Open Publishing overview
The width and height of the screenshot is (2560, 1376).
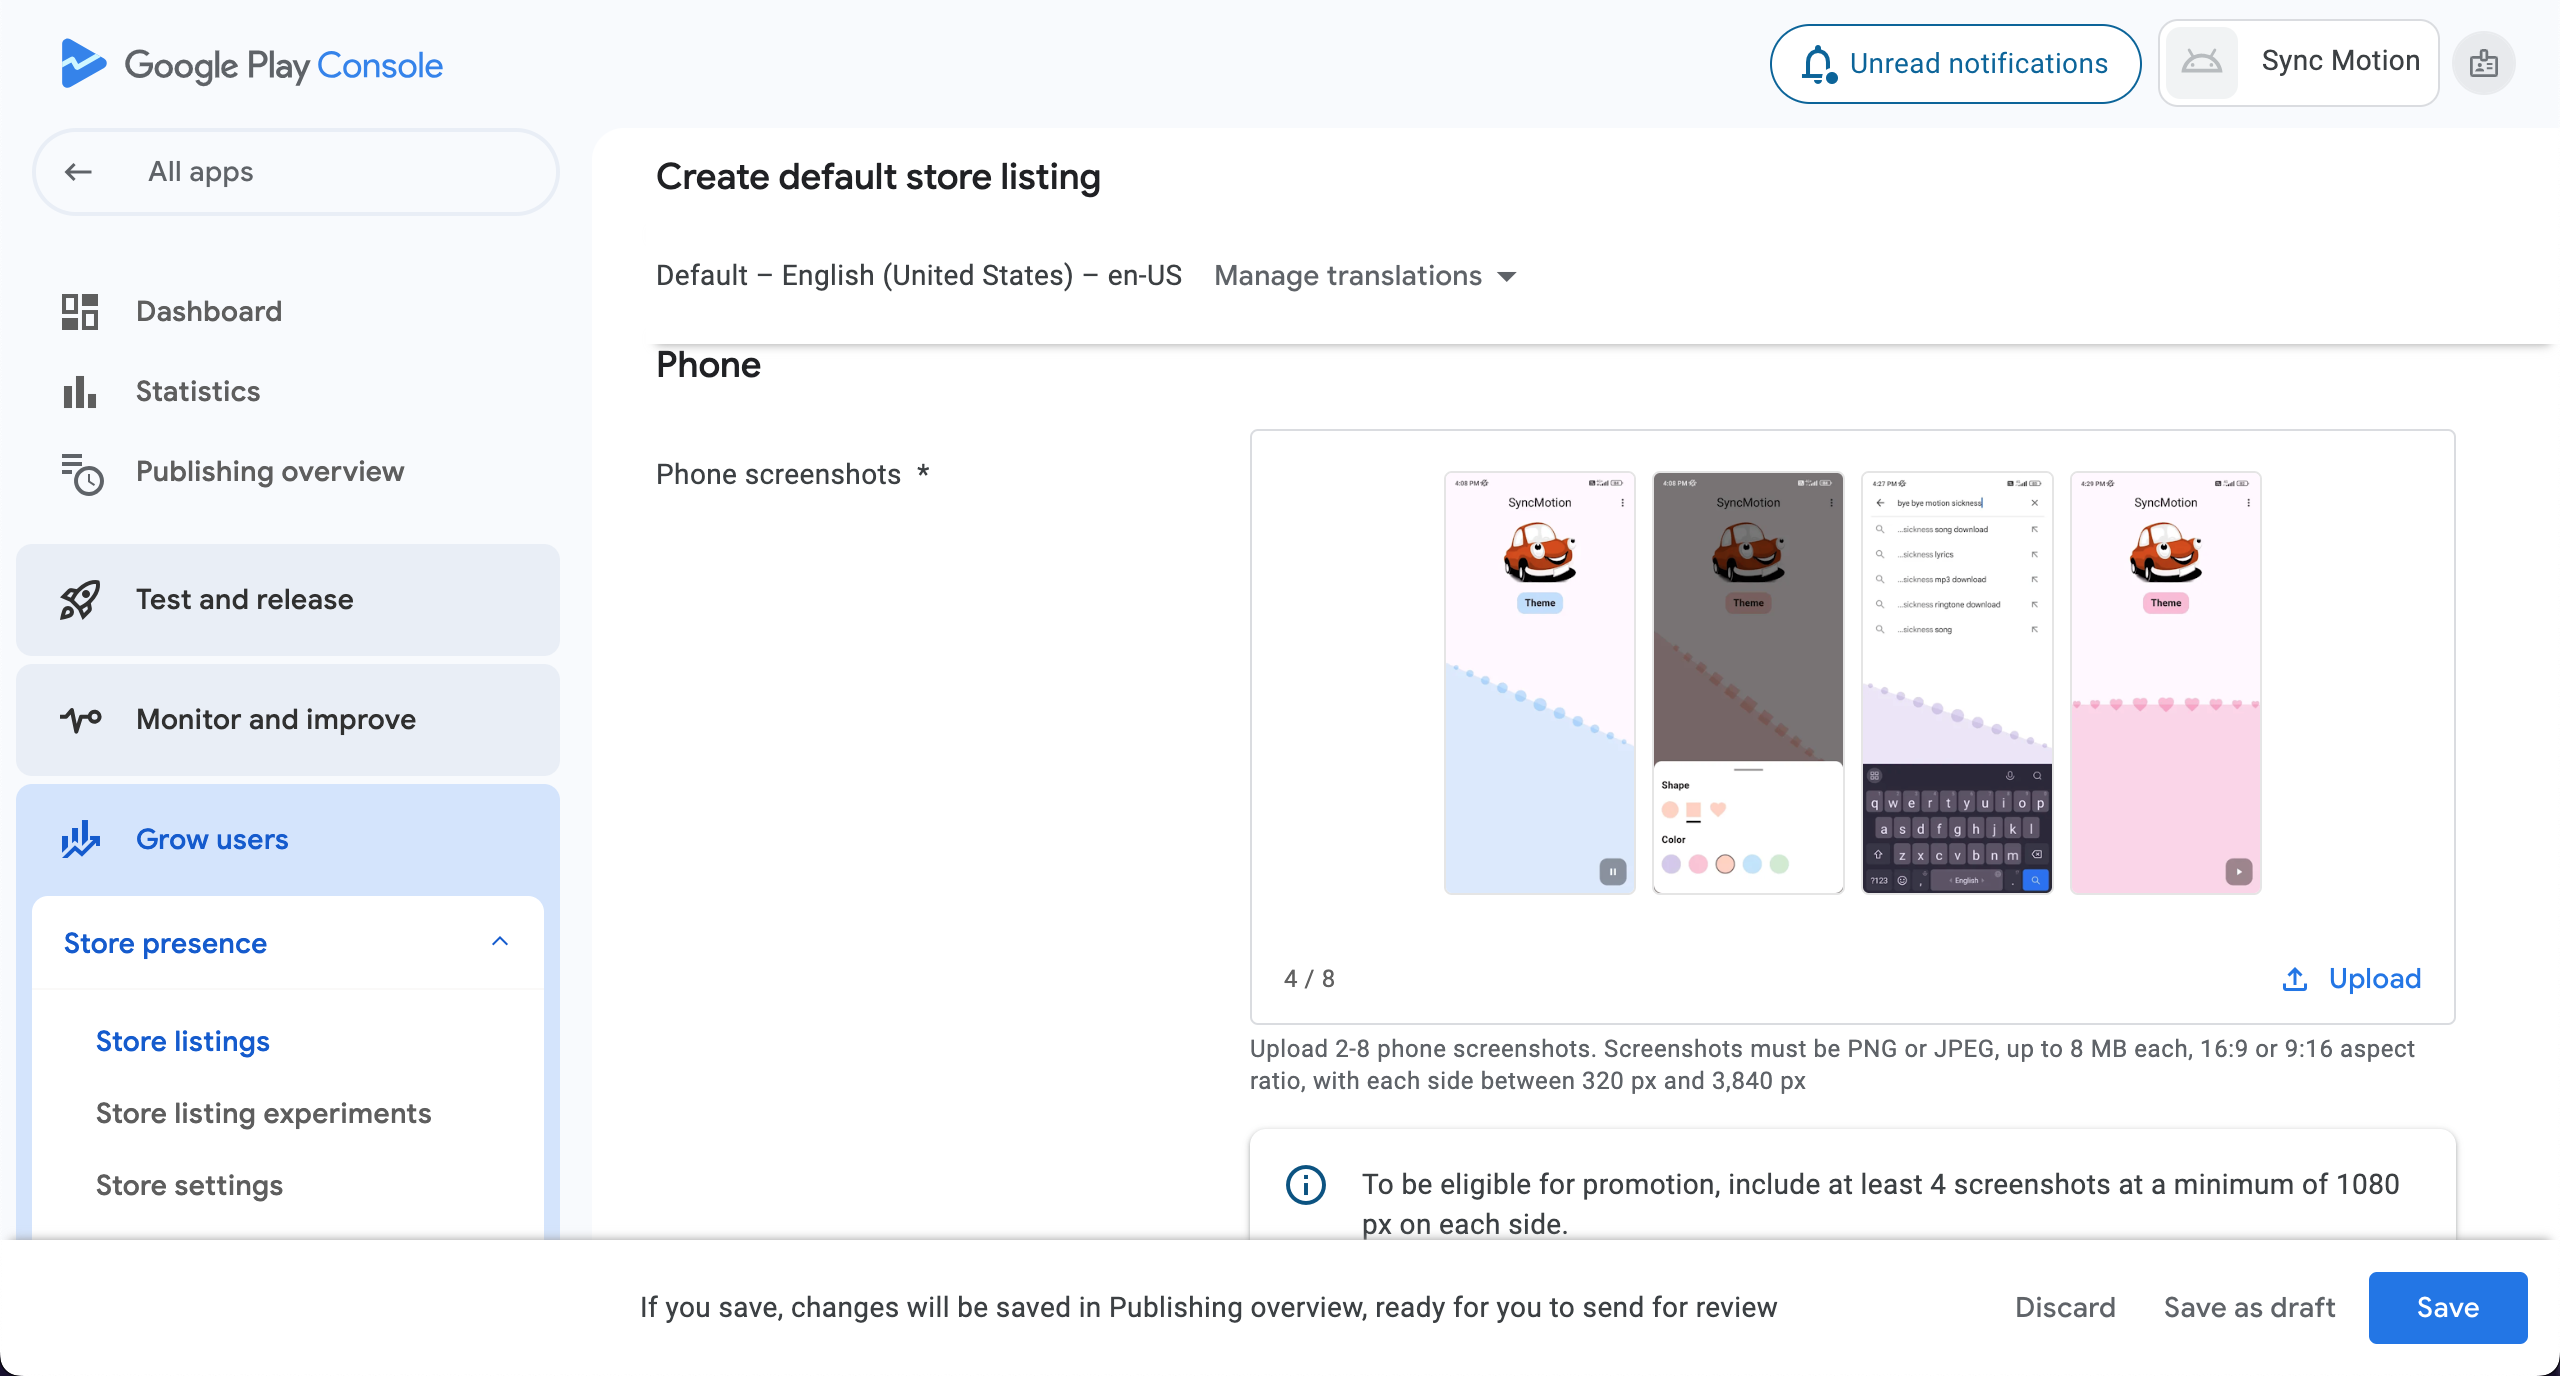click(x=270, y=472)
